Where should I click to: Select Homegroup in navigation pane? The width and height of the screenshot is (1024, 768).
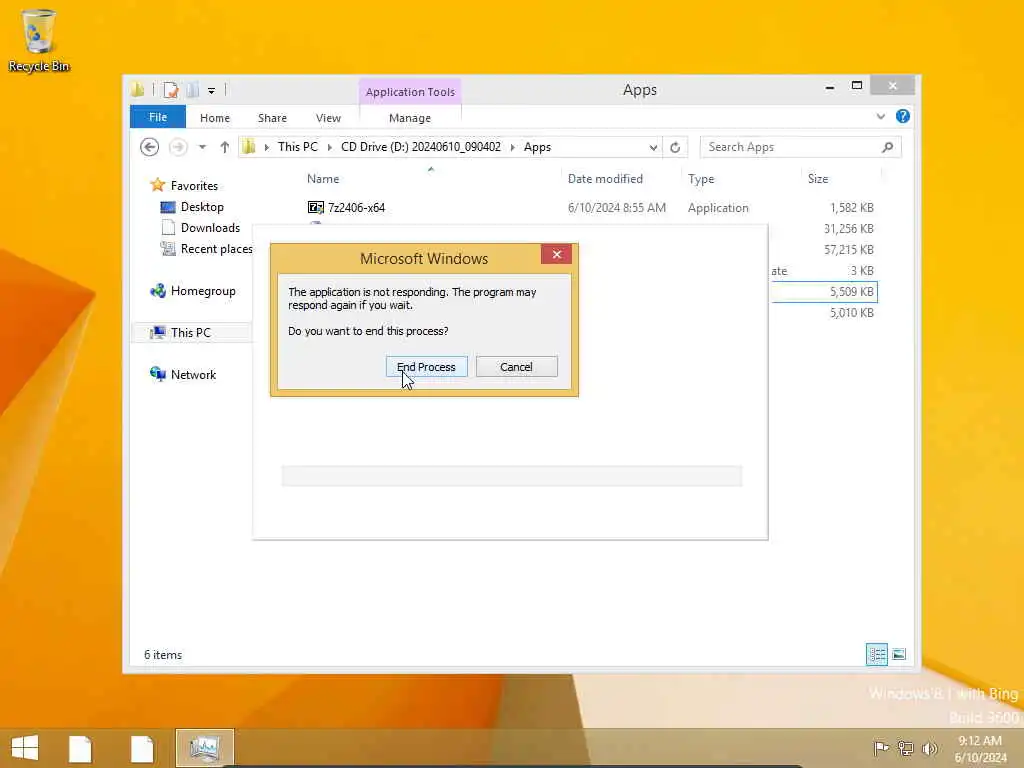(203, 291)
